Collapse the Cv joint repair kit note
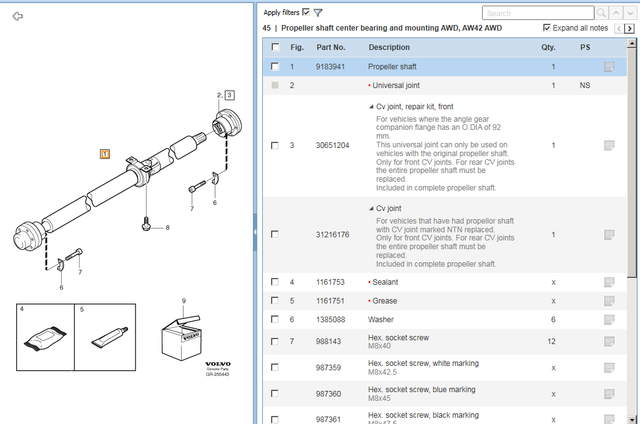The height and width of the screenshot is (424, 640). (x=371, y=106)
